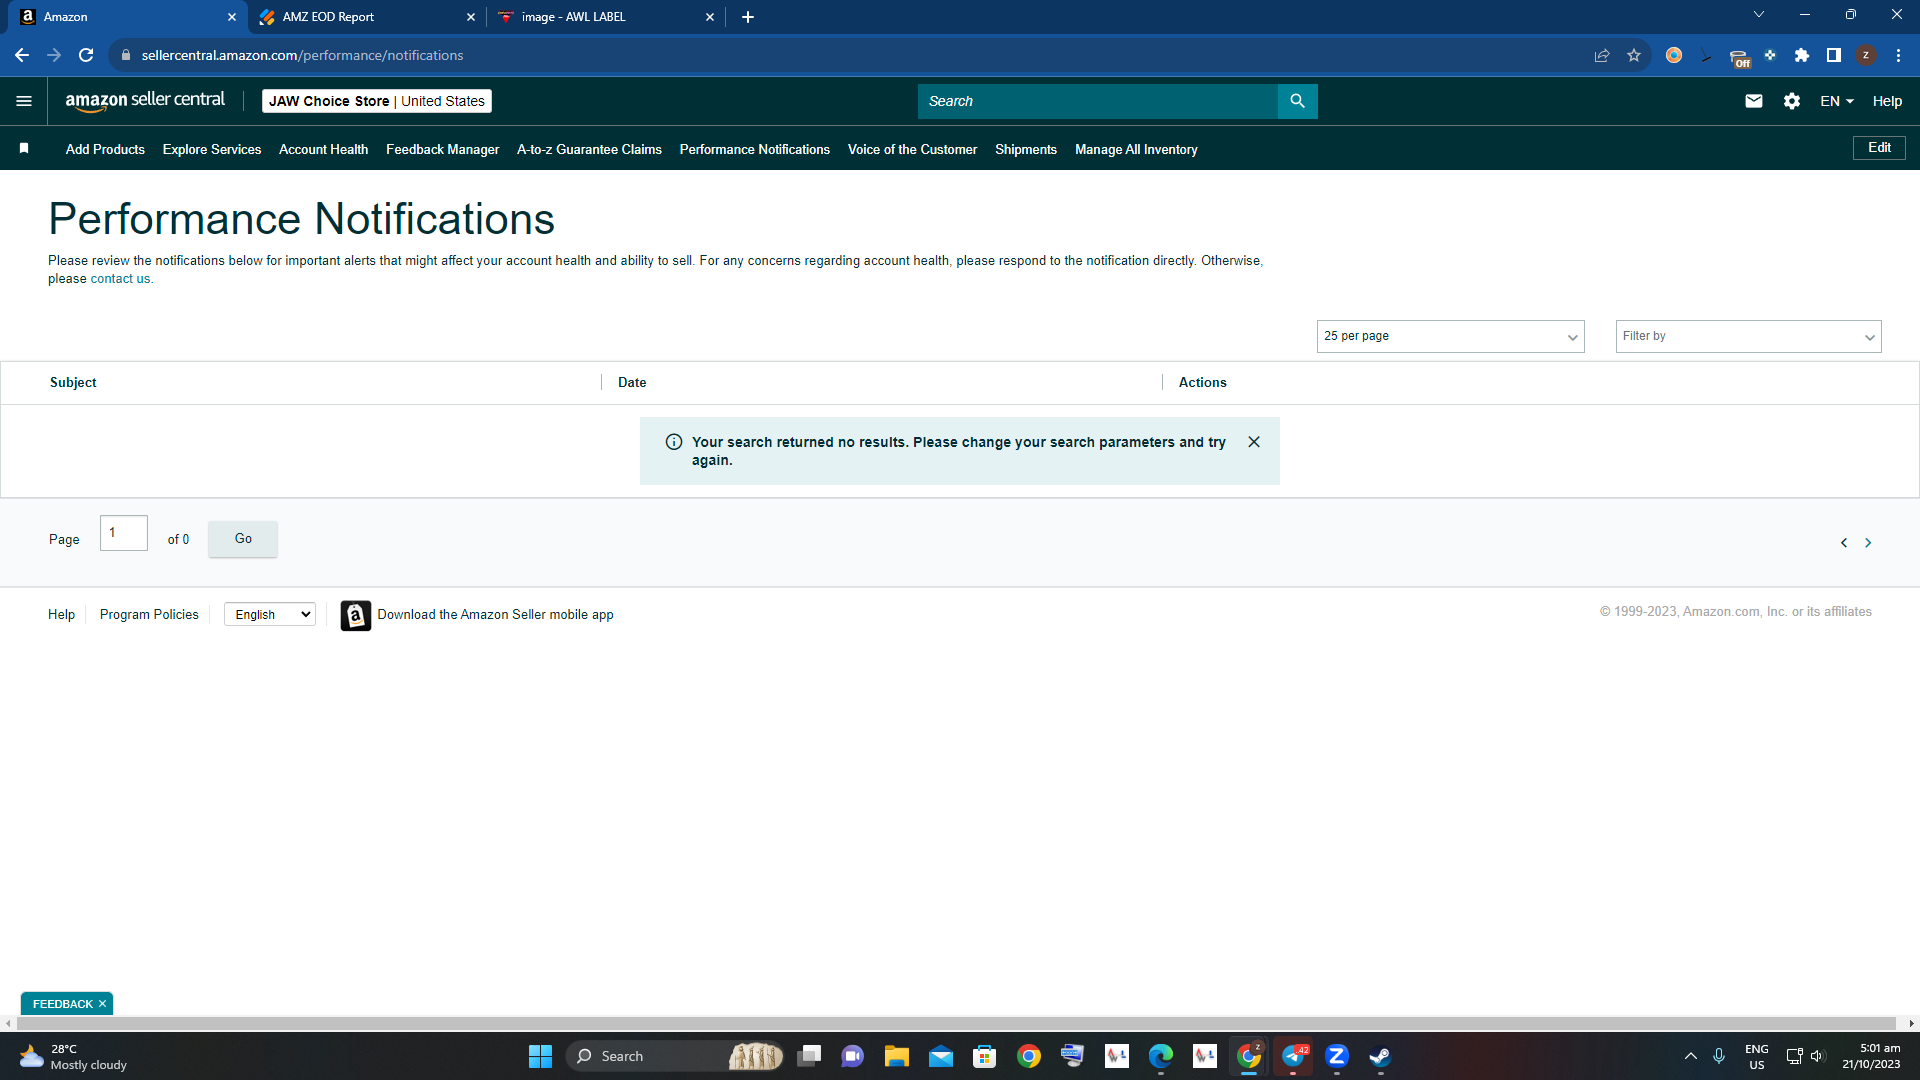Switch to the AMZ EOD Report tab
This screenshot has height=1080, width=1920.
[366, 17]
